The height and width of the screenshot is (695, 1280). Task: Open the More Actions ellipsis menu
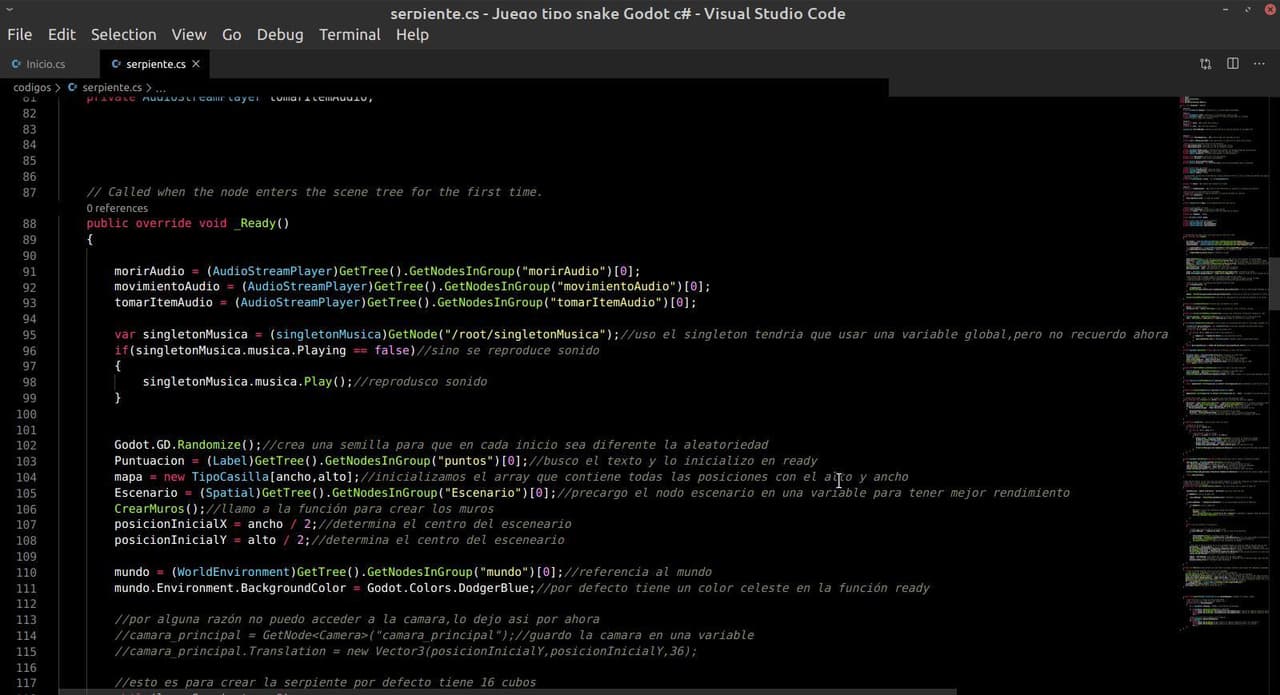(x=1259, y=64)
